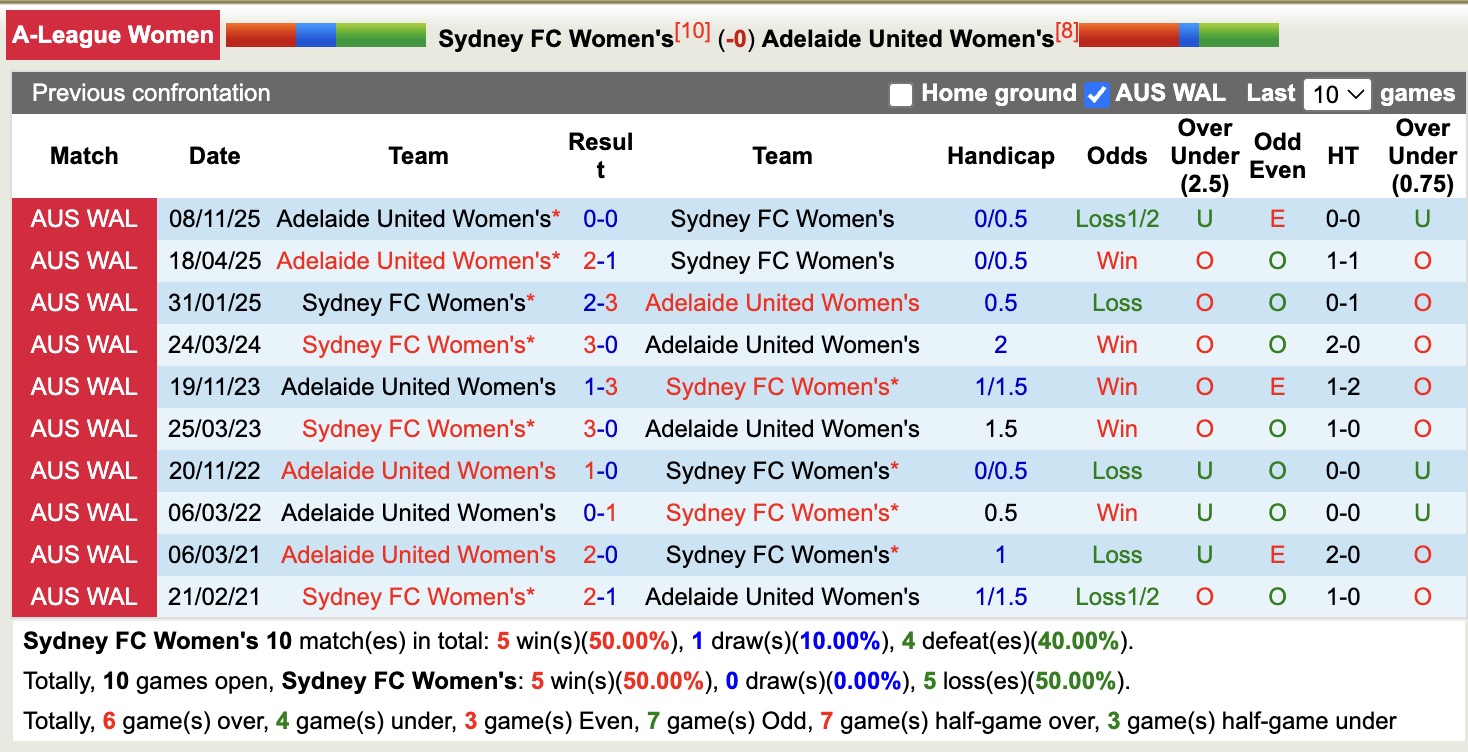Click the 2-3 result on 31/01/25 row
1468x752 pixels.
coord(601,302)
